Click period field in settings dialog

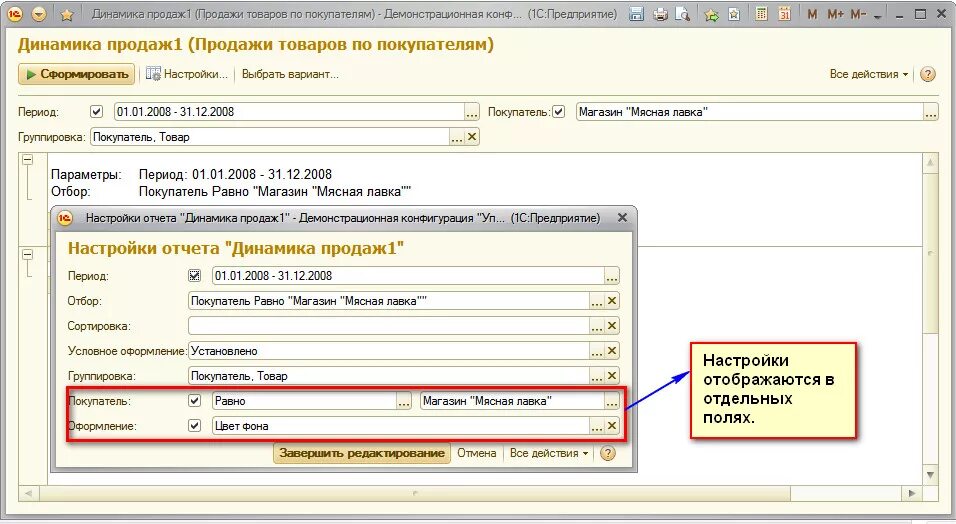coord(408,276)
